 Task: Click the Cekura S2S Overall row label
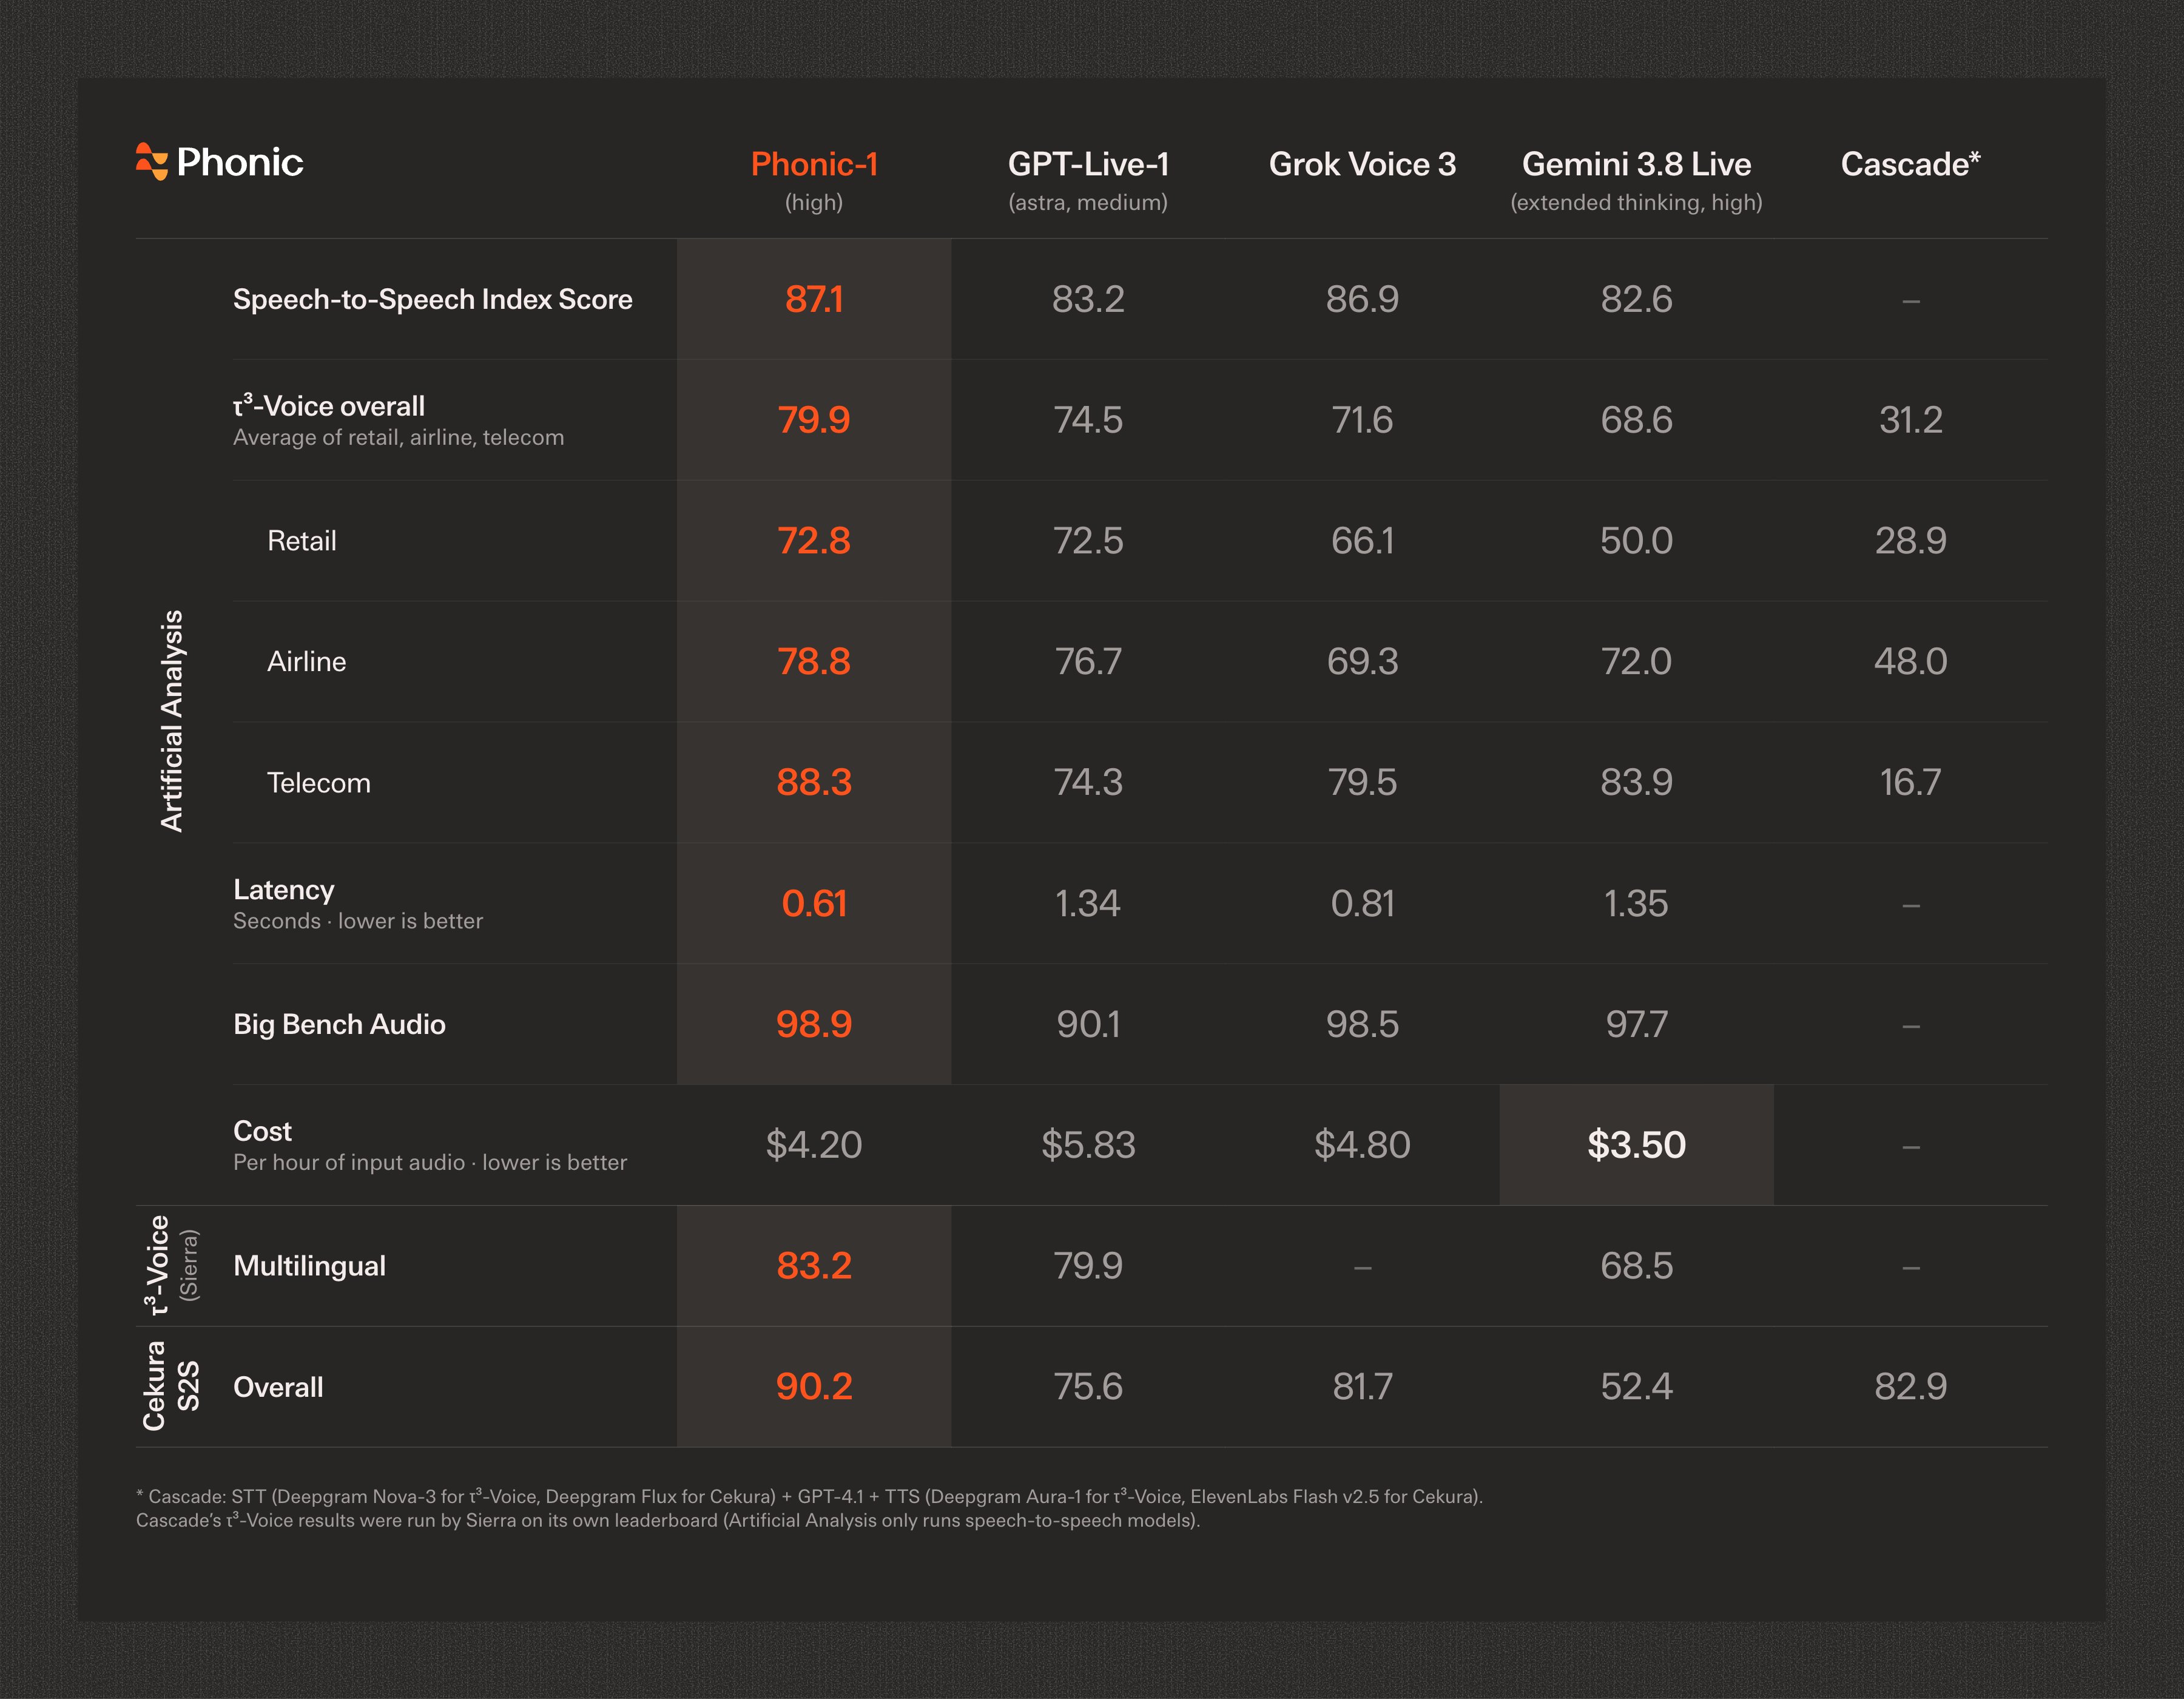[278, 1387]
